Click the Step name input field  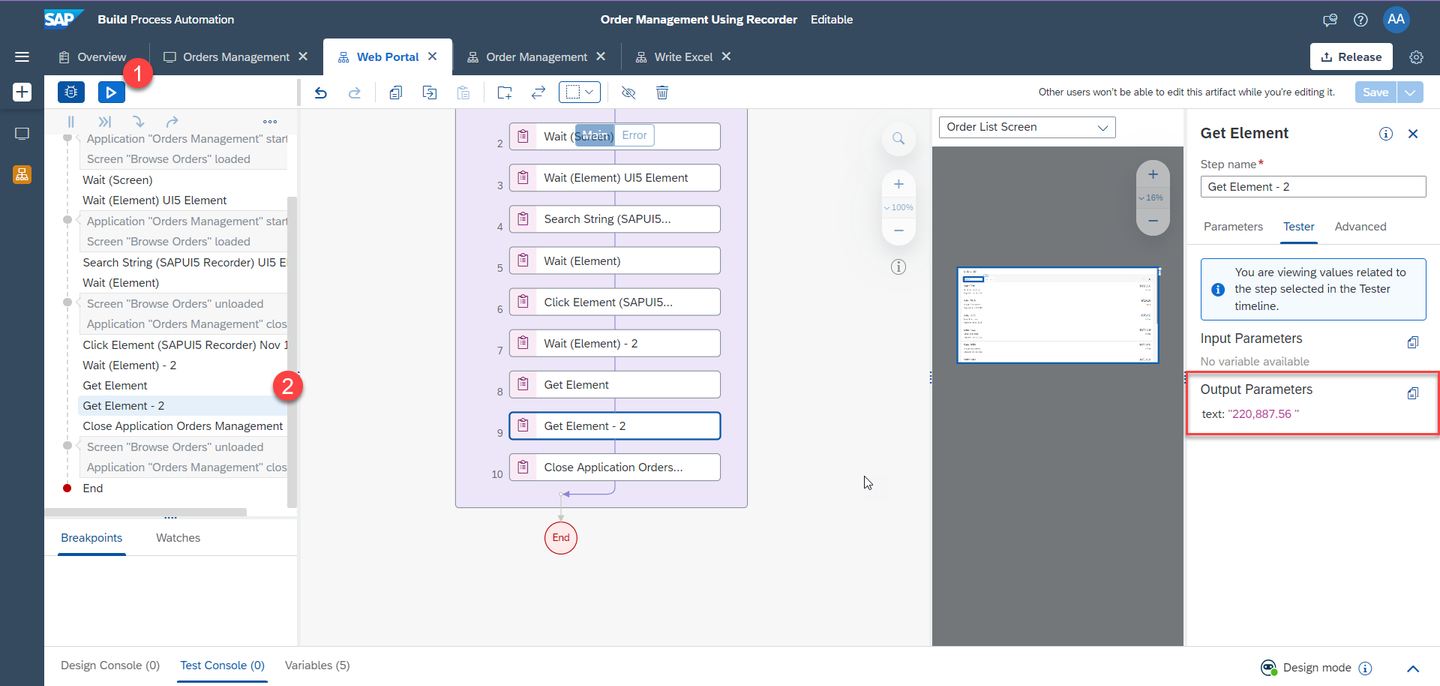1313,187
